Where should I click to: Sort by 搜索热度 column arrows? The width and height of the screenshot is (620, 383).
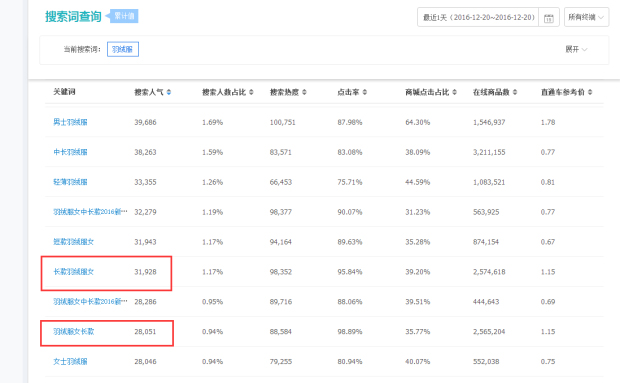[x=304, y=92]
